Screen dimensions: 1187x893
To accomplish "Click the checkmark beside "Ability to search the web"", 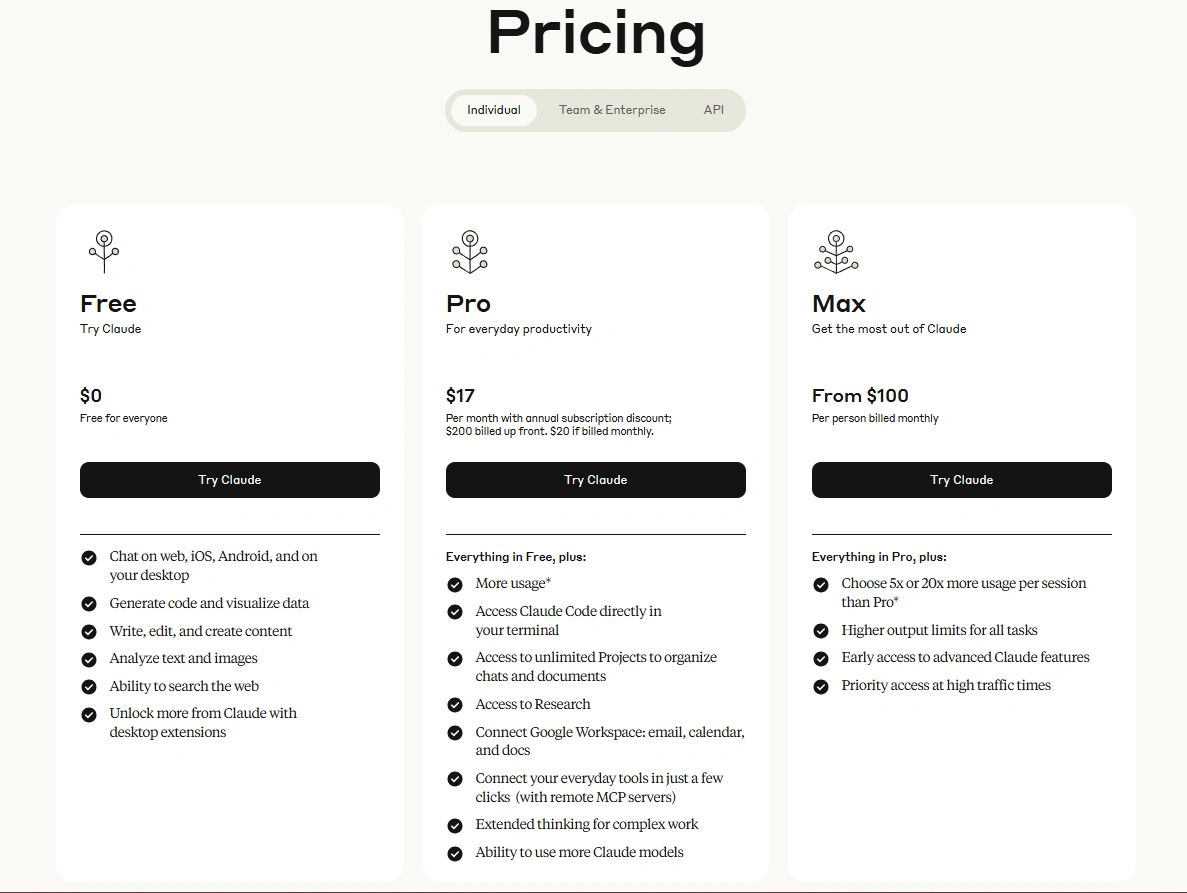I will 87,686.
